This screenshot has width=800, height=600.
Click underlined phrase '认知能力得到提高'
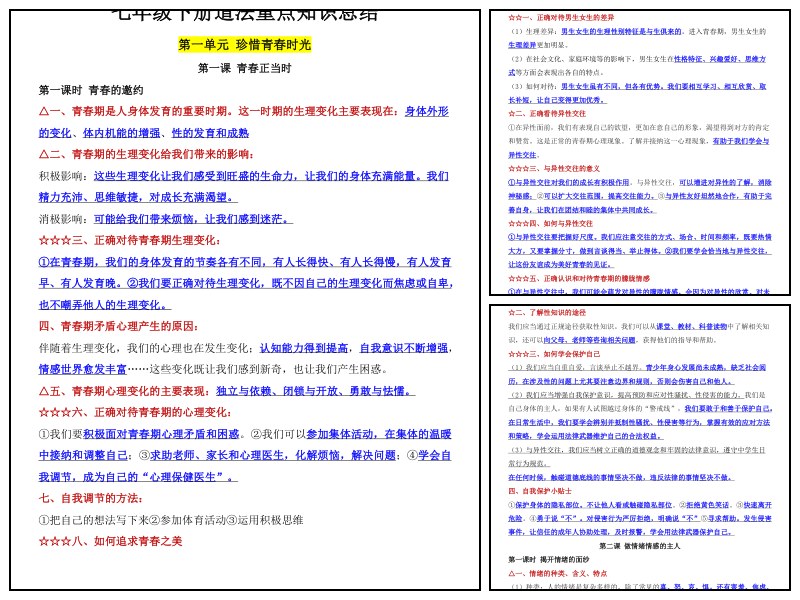click(304, 348)
